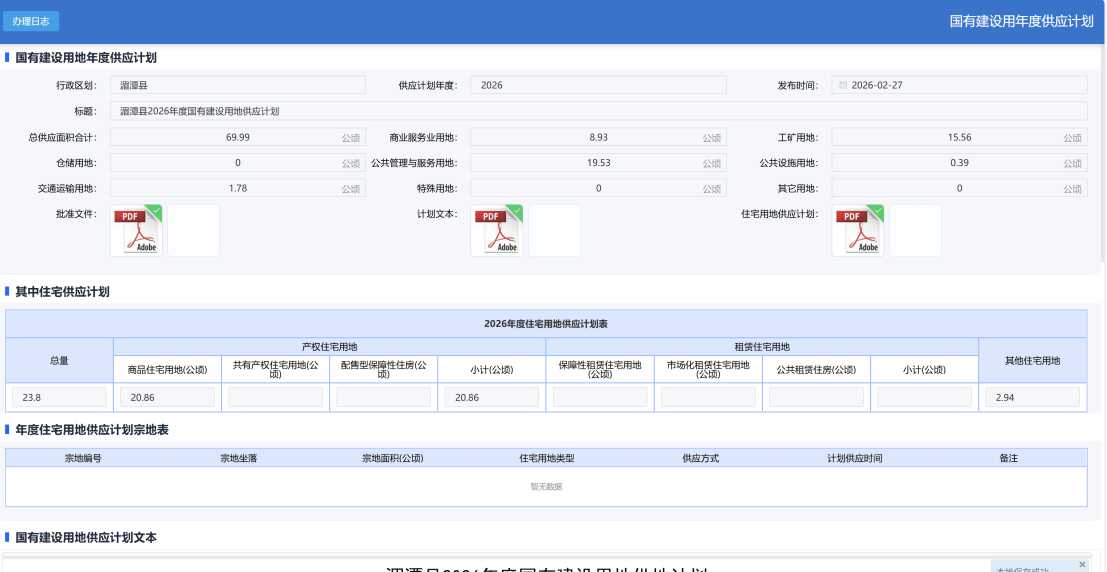Screen dimensions: 1107x572
Task: Click the 标题 text field
Action: pyautogui.click(x=598, y=111)
